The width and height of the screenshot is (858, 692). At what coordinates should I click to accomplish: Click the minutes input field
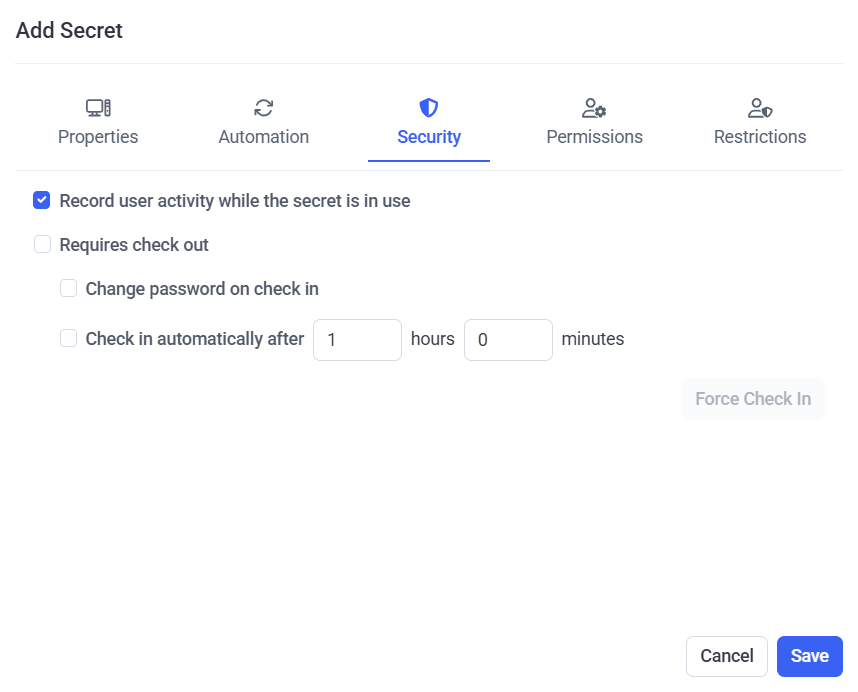[x=508, y=340]
